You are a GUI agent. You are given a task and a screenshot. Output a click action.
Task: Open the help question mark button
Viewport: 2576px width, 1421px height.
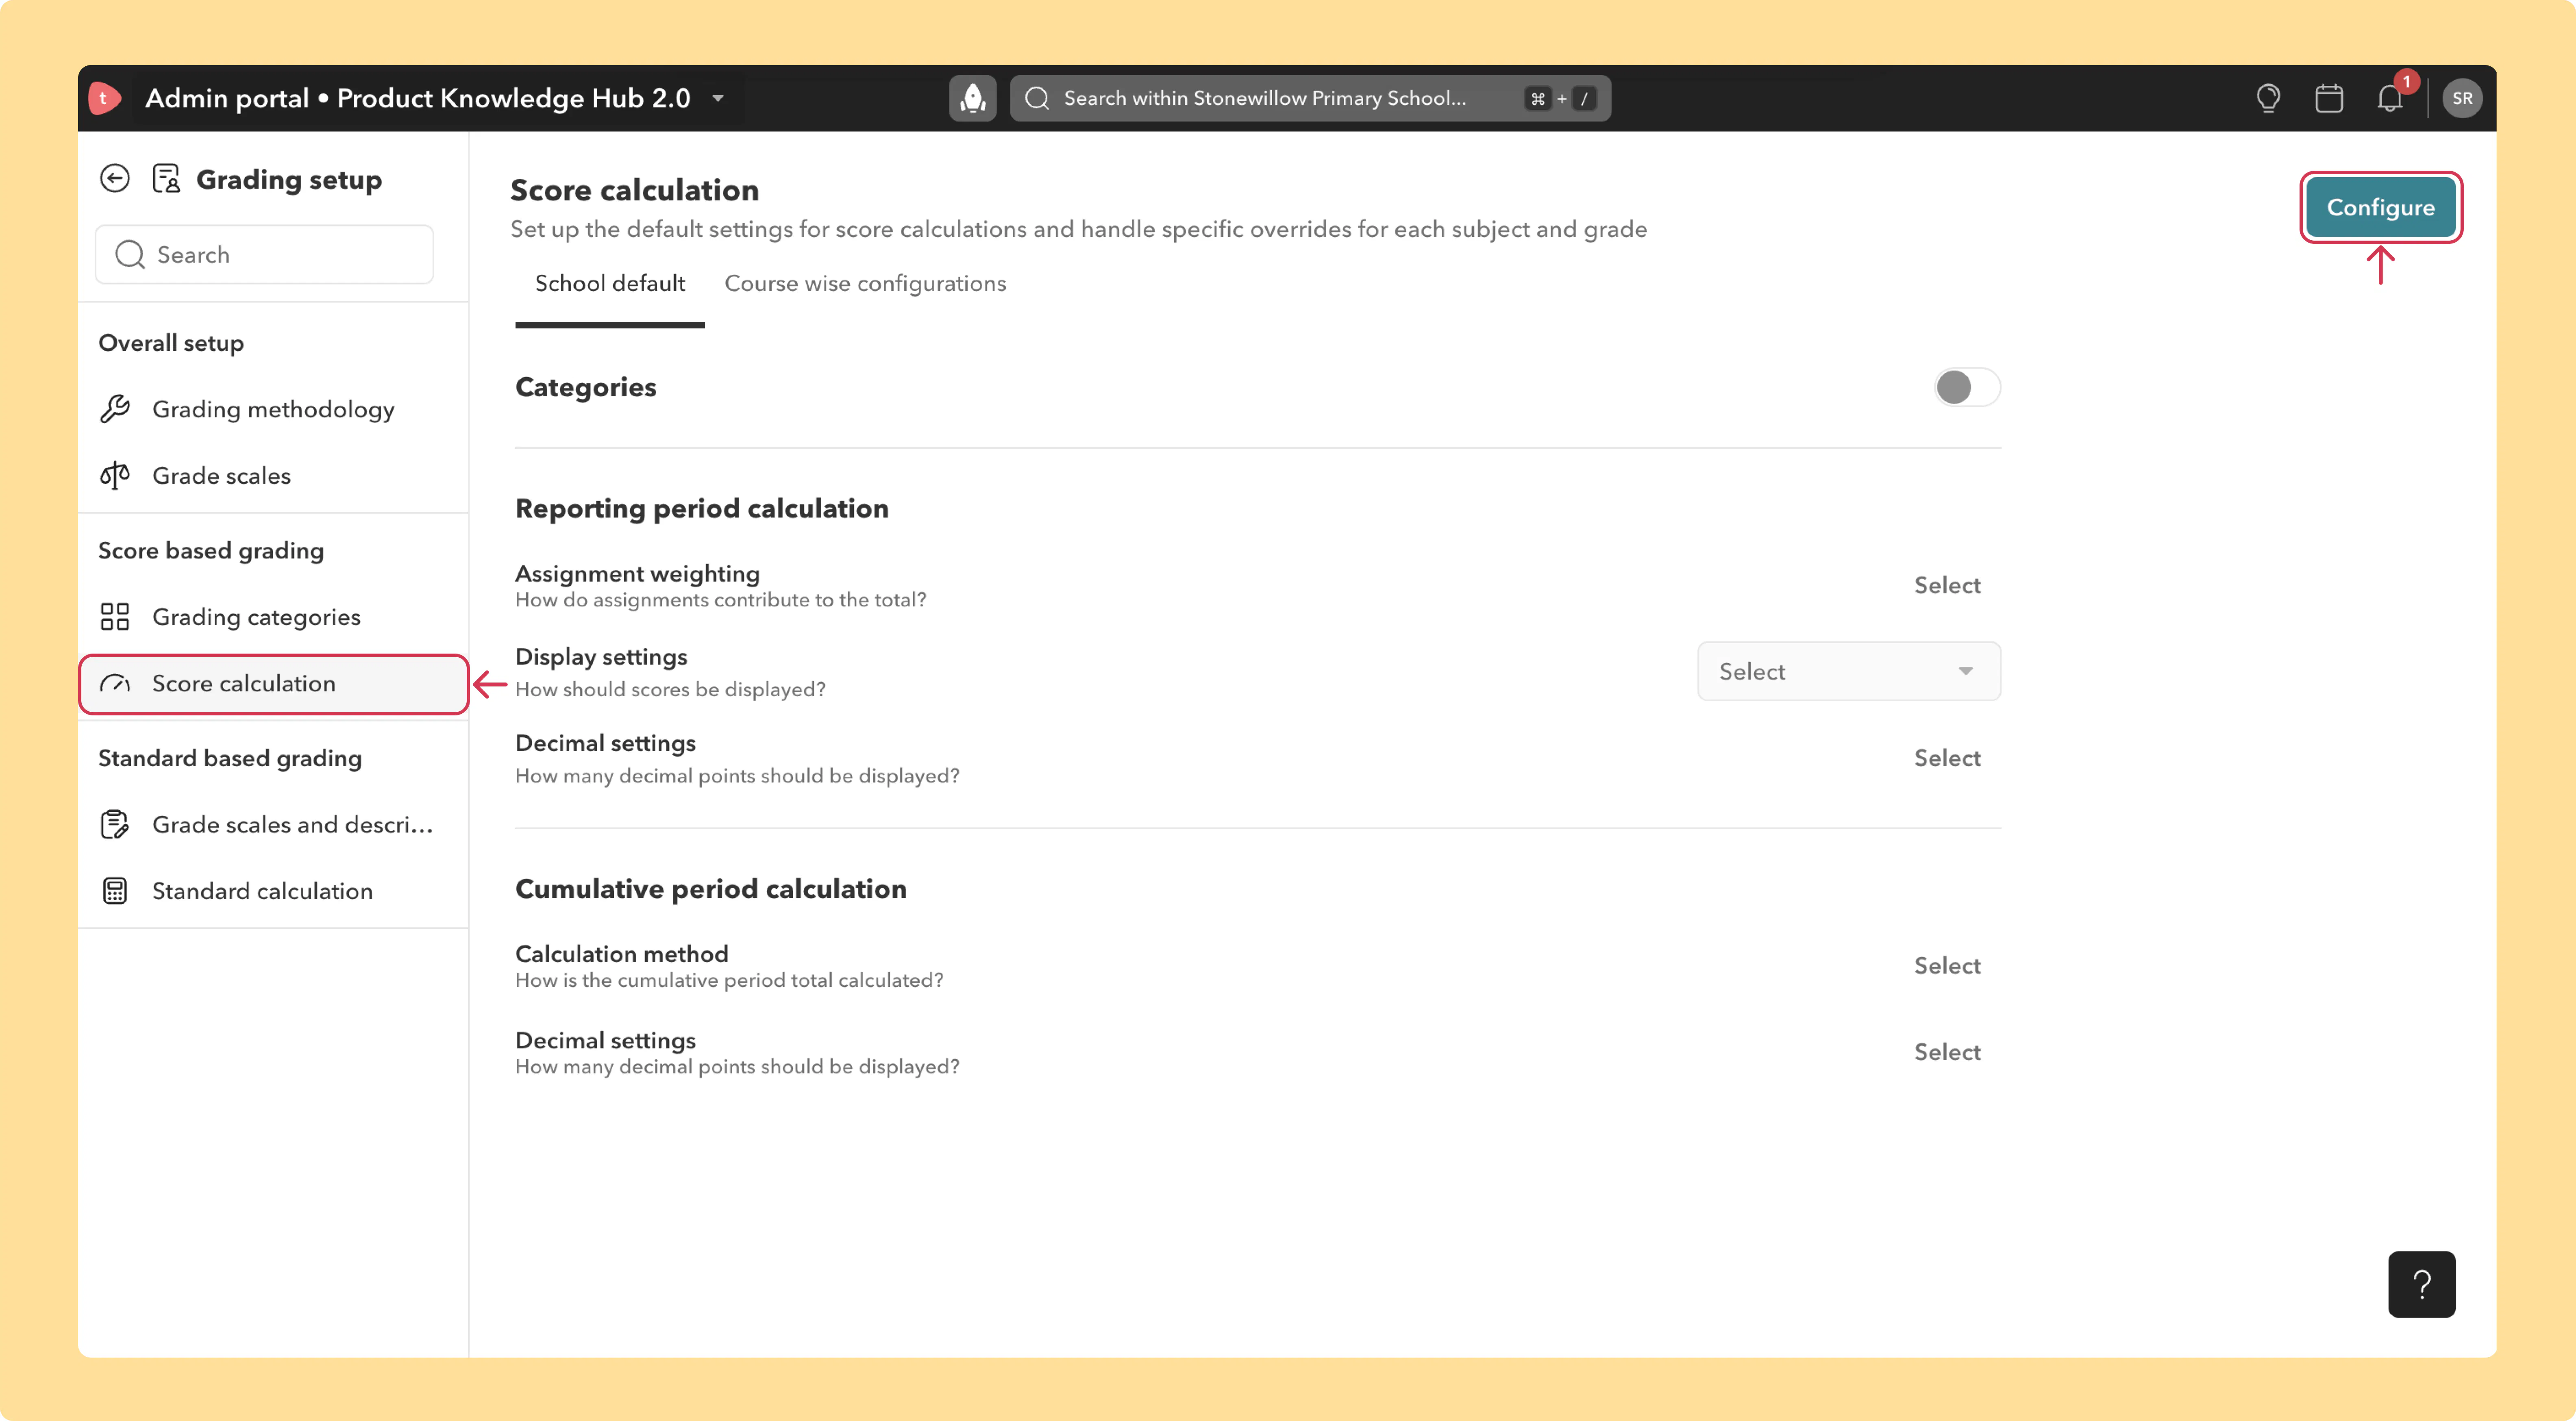pyautogui.click(x=2421, y=1284)
